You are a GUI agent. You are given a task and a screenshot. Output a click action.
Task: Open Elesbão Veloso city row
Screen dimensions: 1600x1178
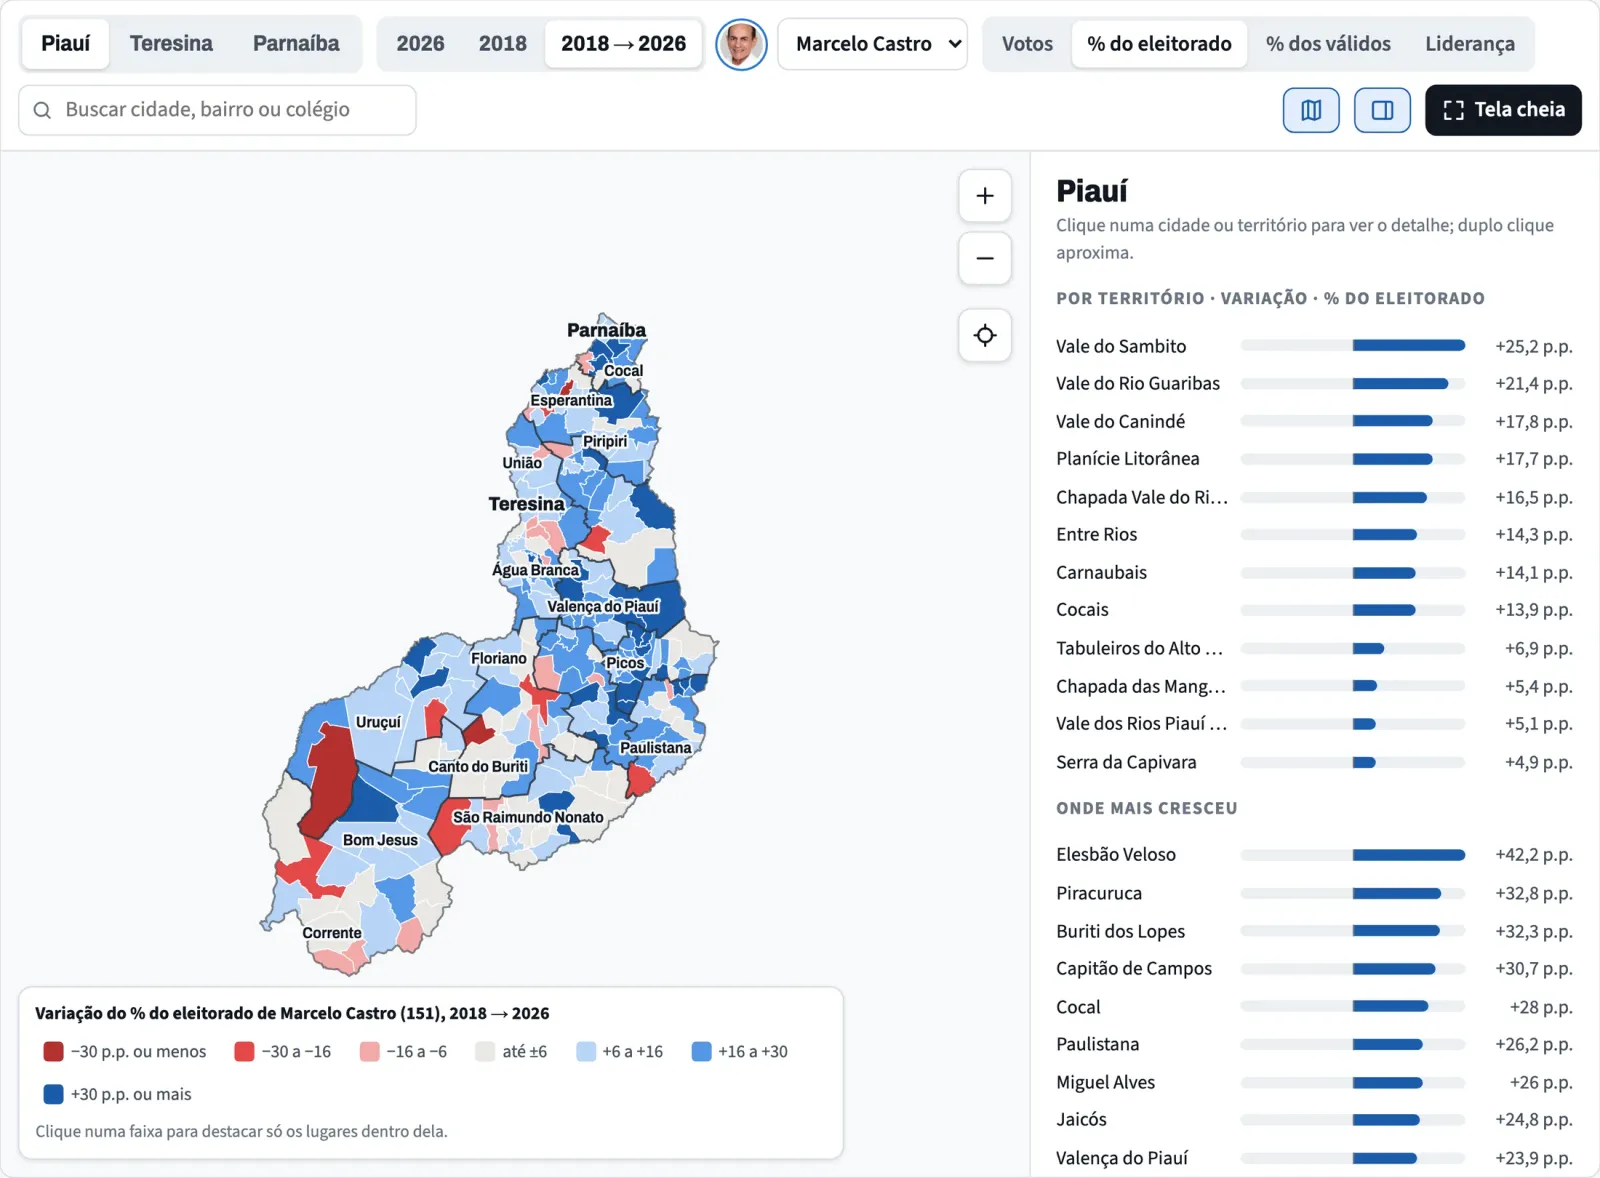[1314, 855]
